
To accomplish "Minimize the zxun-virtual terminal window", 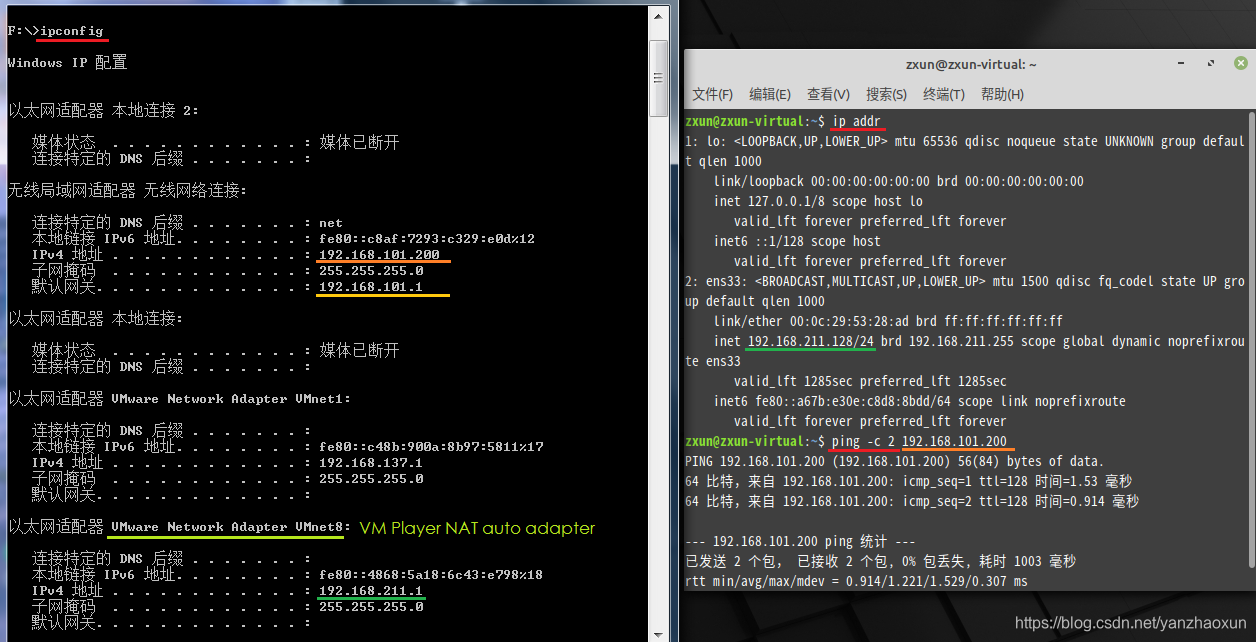I will [1182, 63].
